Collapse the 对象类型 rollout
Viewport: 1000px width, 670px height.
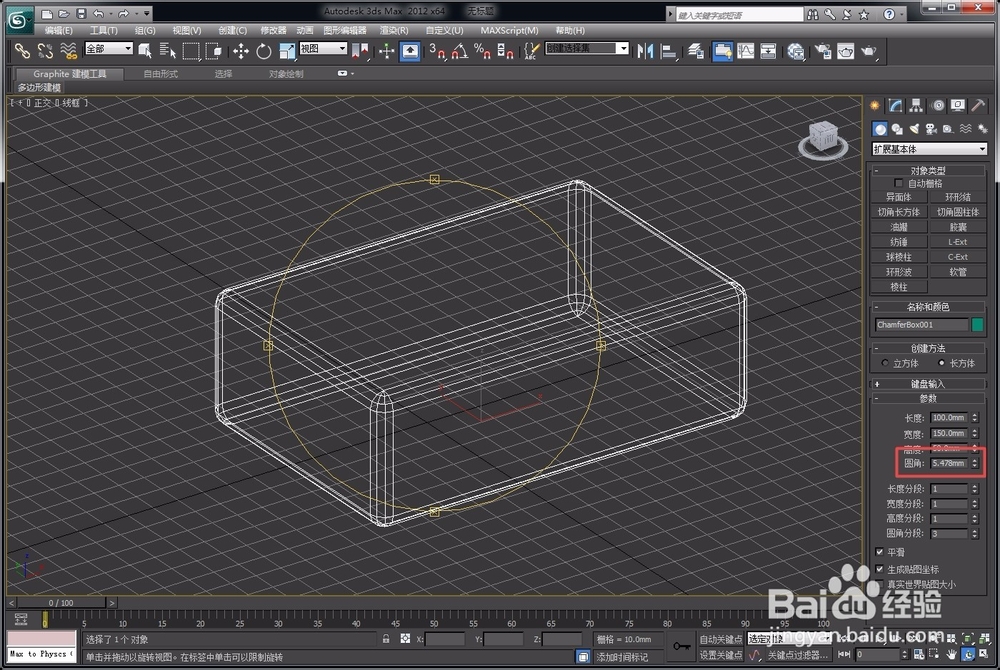click(x=928, y=170)
